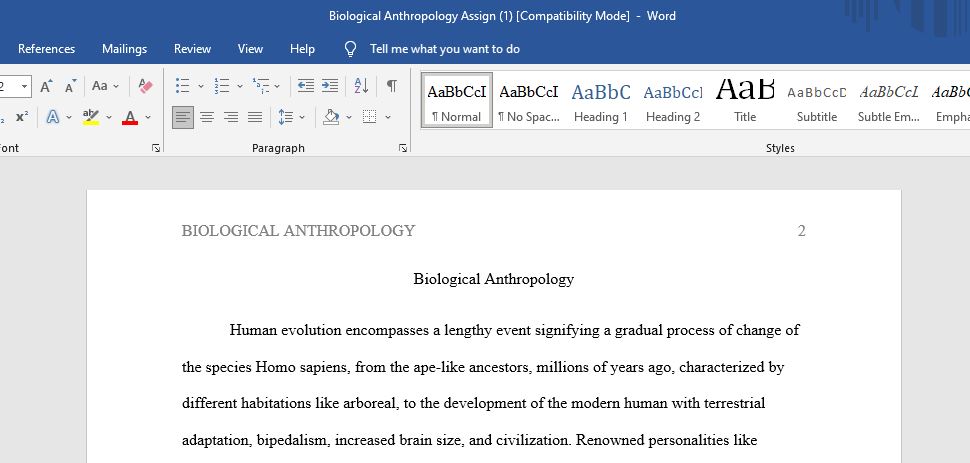Open line and paragraph spacing
The width and height of the screenshot is (970, 463).
[x=285, y=116]
